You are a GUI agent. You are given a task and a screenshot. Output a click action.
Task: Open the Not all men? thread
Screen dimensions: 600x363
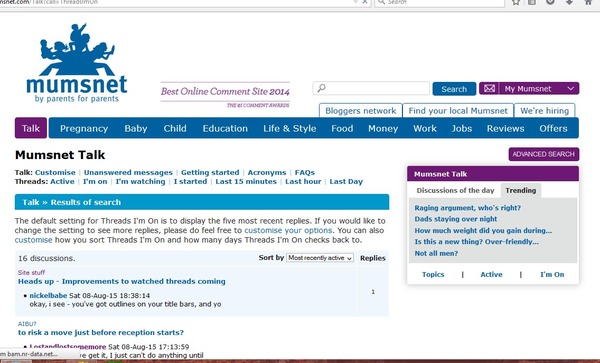coord(436,254)
